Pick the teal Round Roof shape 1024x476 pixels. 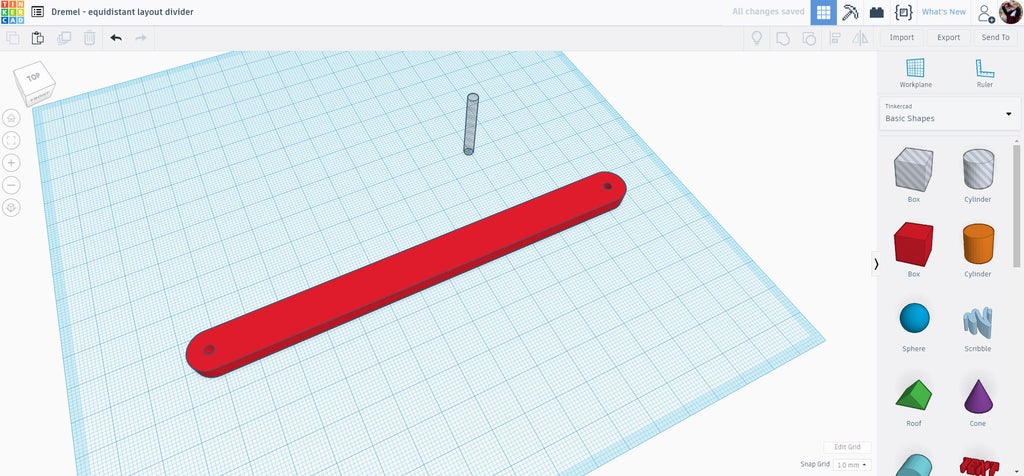click(914, 465)
